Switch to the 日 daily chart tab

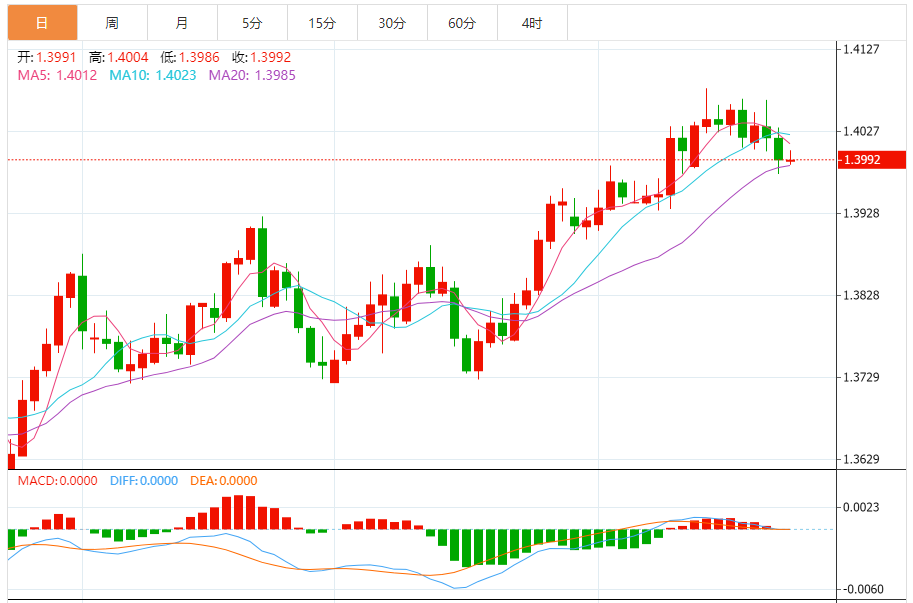click(x=41, y=23)
